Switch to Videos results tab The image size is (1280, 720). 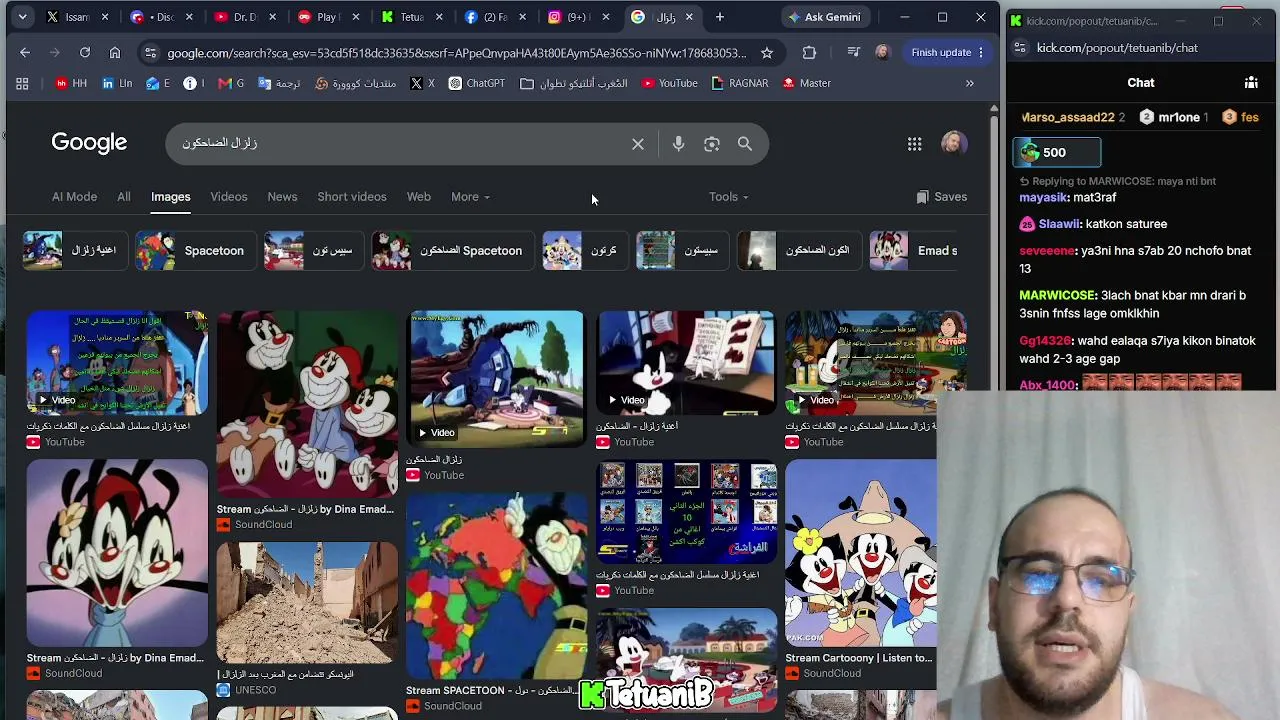tap(229, 197)
